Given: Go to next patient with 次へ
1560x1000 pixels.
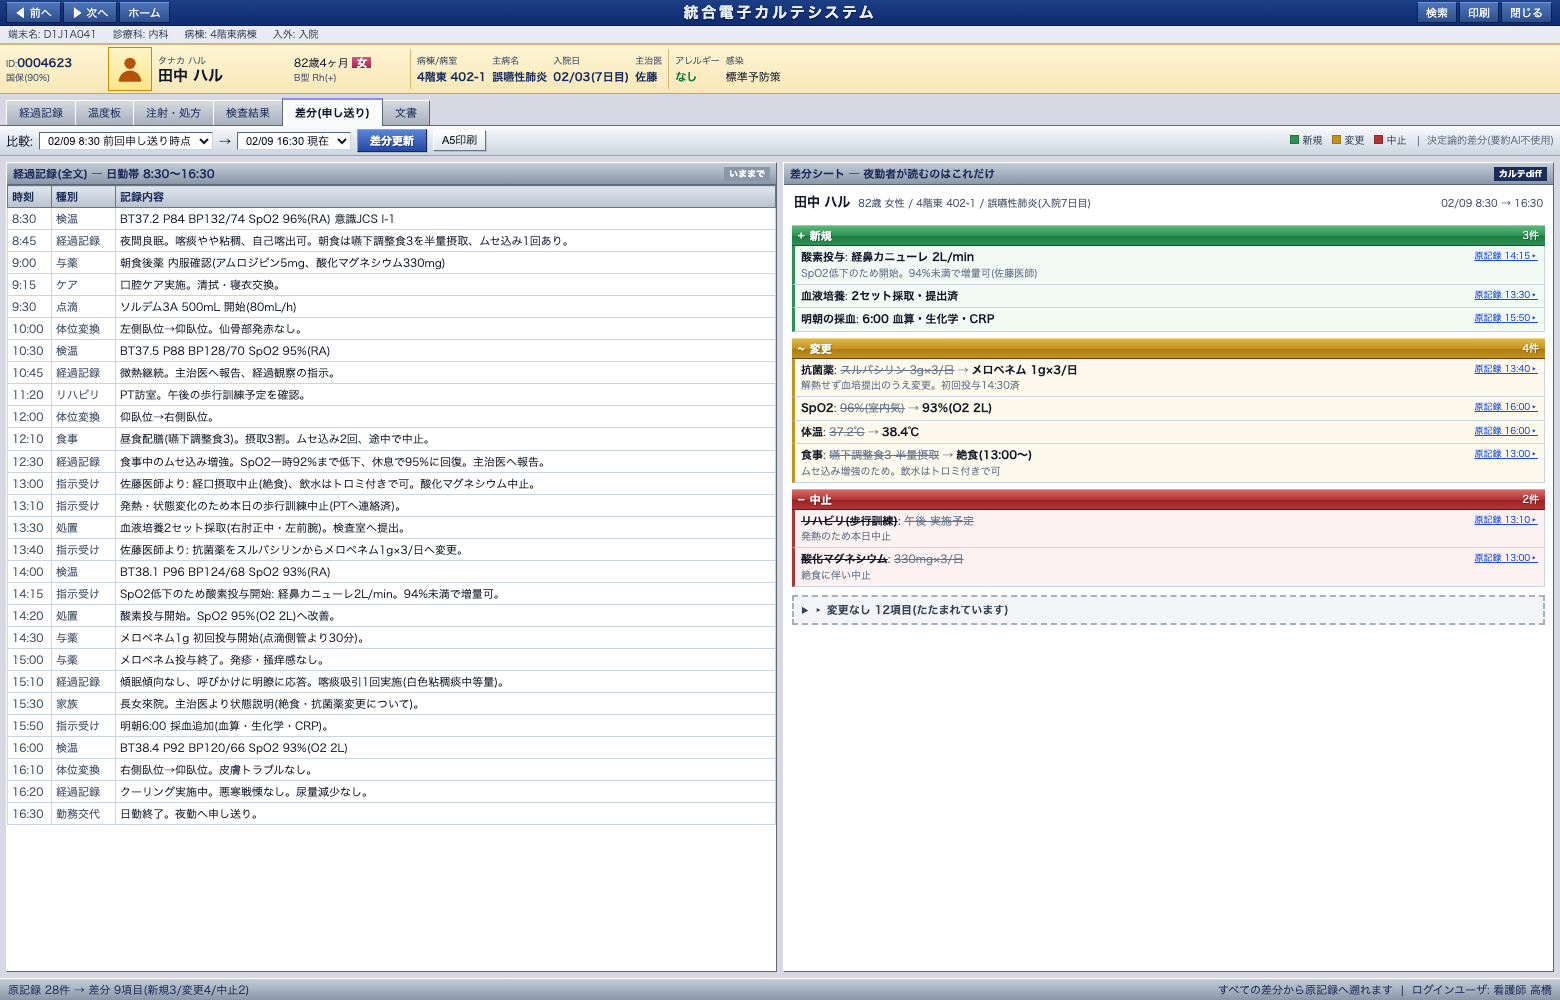Looking at the screenshot, I should coord(90,13).
